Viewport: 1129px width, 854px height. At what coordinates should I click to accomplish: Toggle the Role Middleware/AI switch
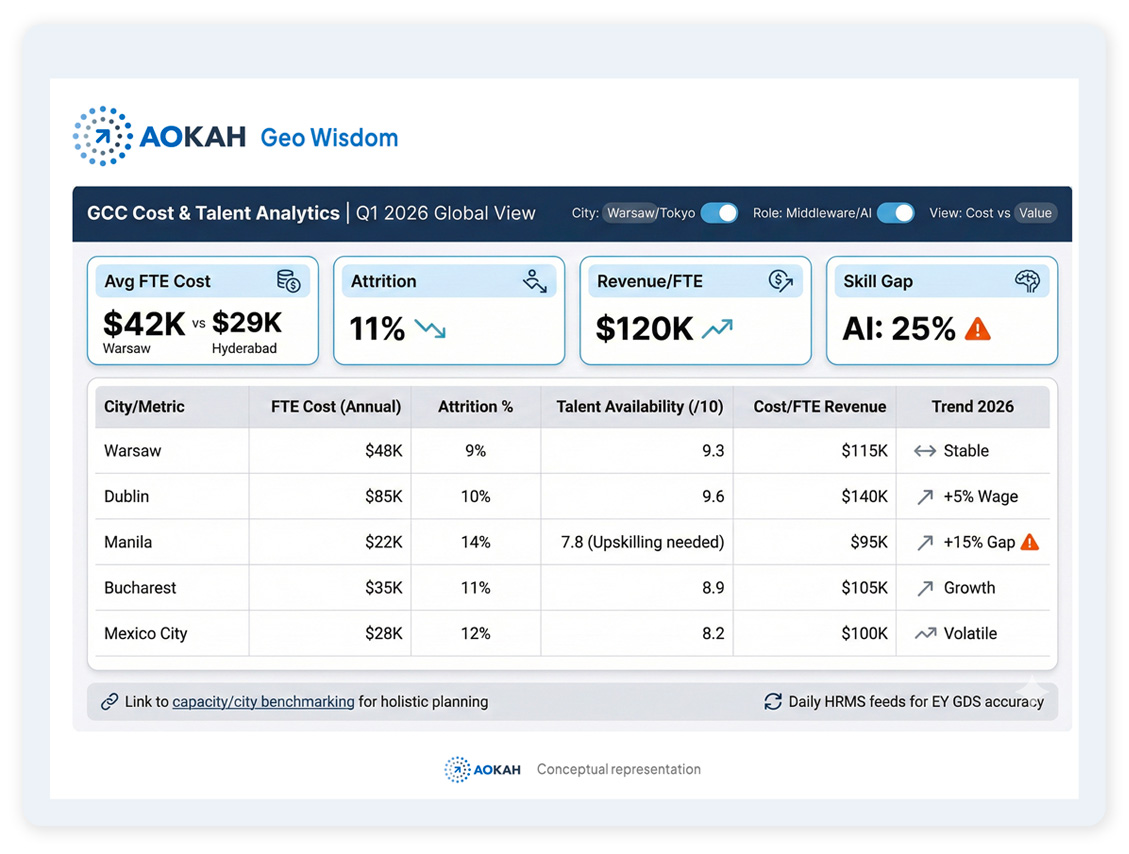coord(896,213)
